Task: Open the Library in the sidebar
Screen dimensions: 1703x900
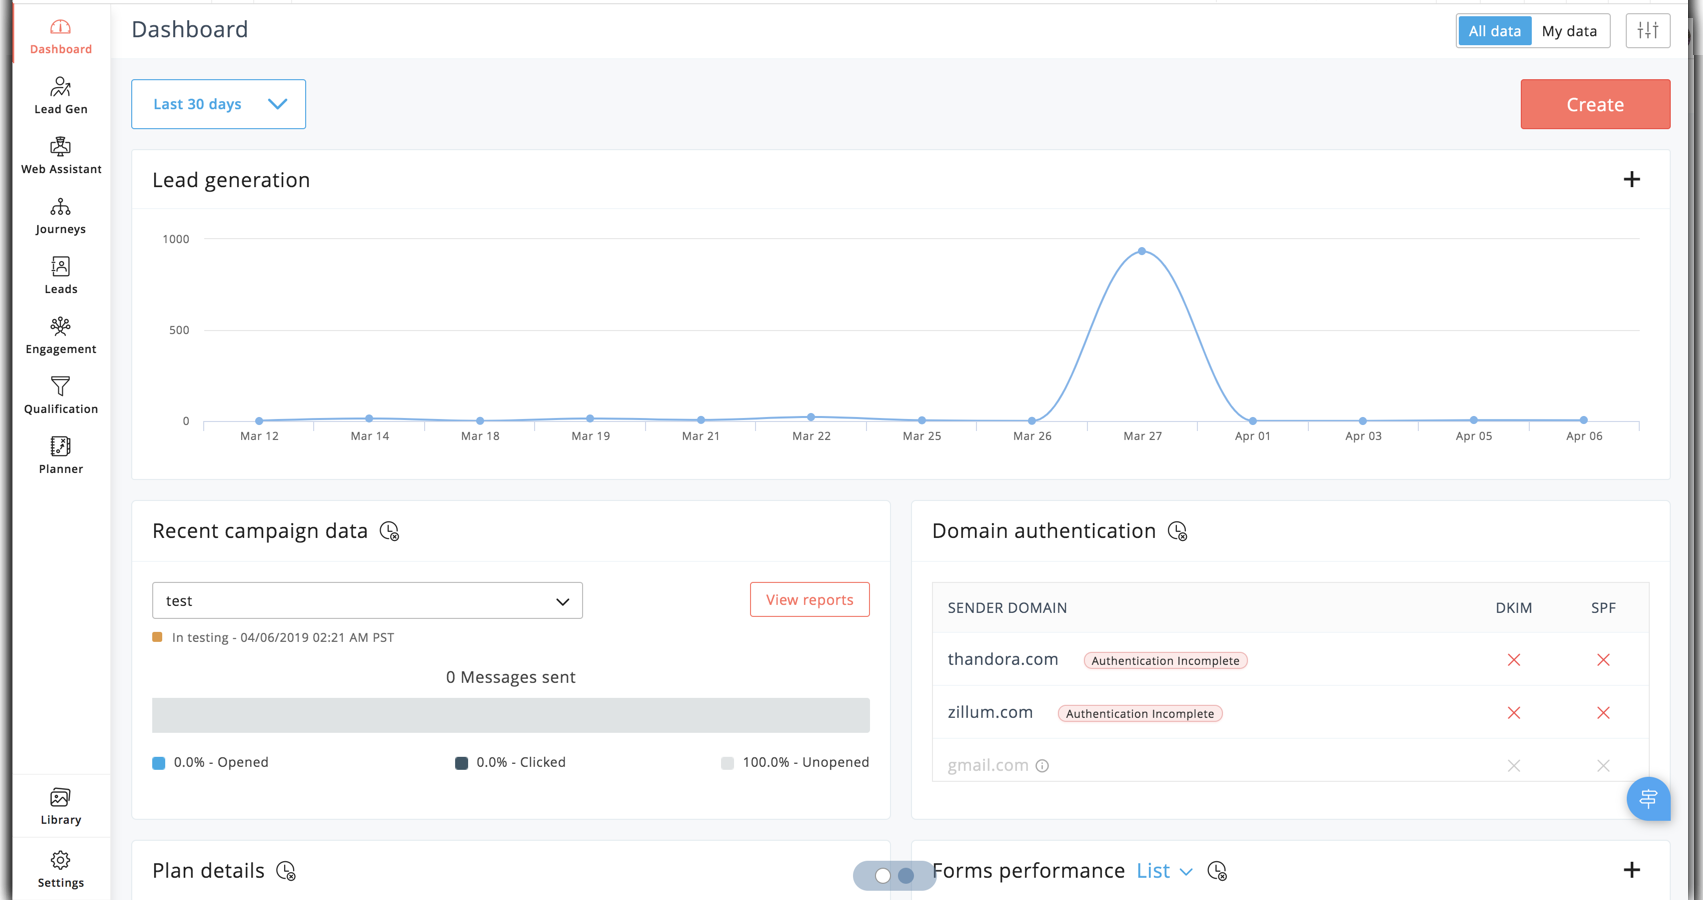Action: (x=61, y=806)
